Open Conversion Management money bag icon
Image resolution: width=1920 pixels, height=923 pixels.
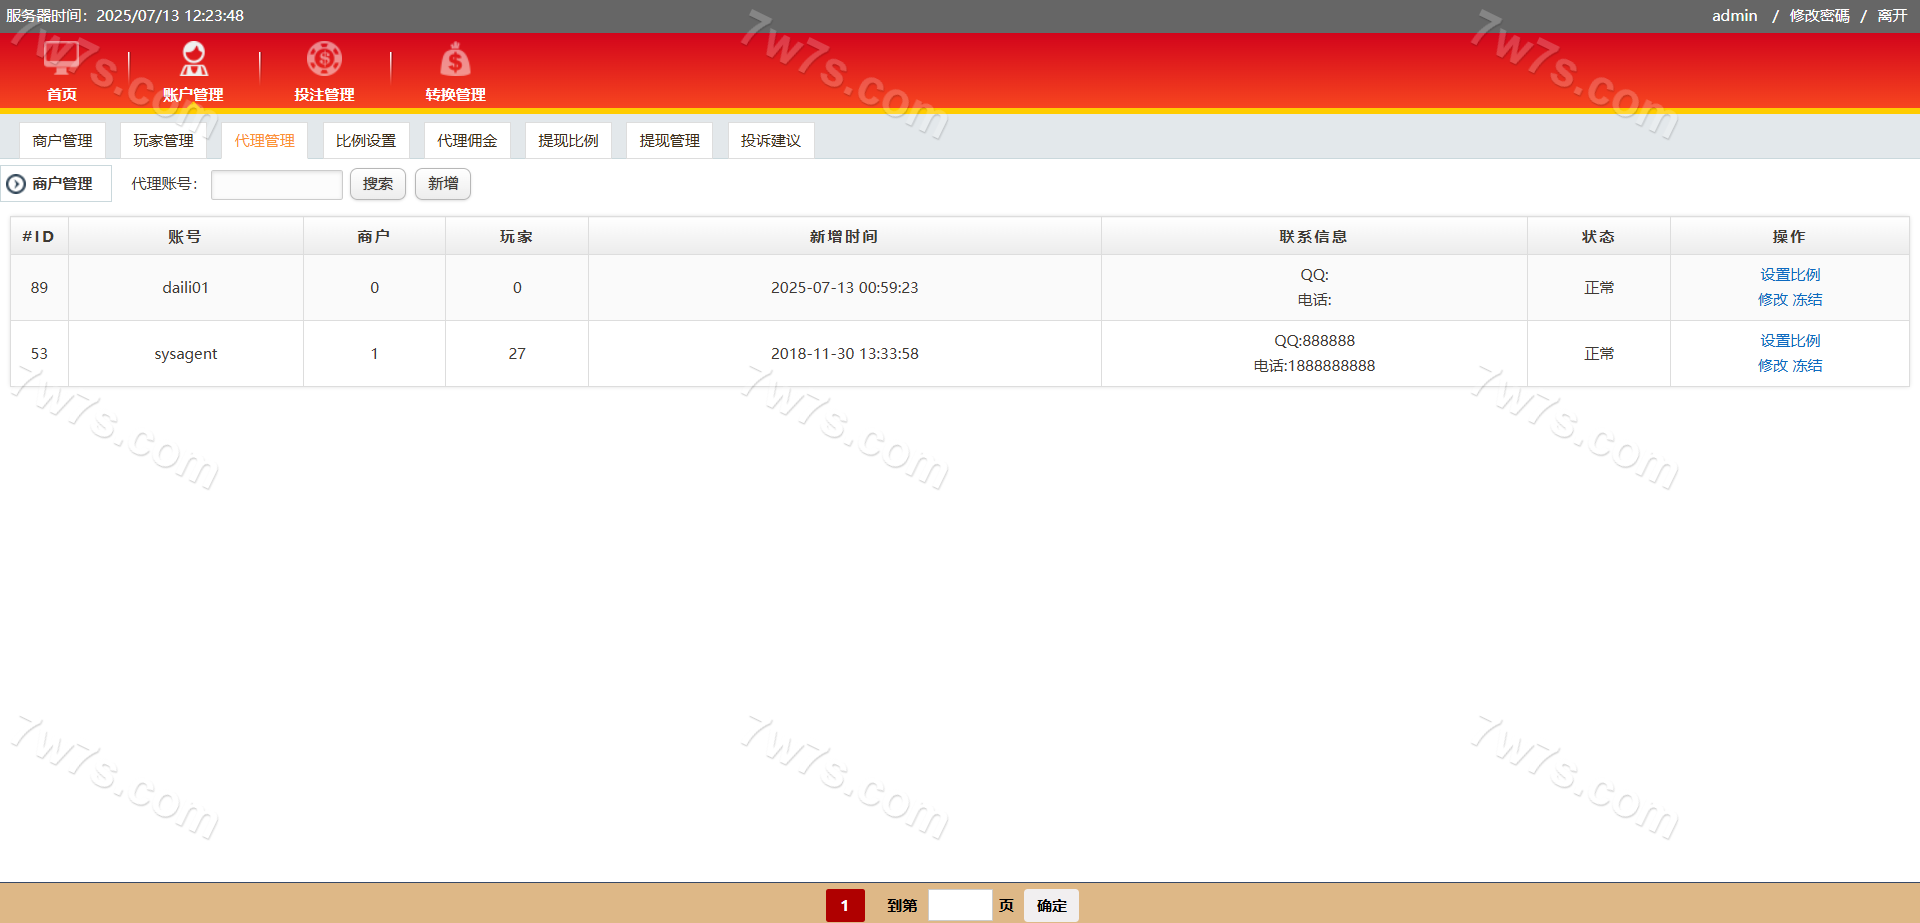[x=455, y=60]
